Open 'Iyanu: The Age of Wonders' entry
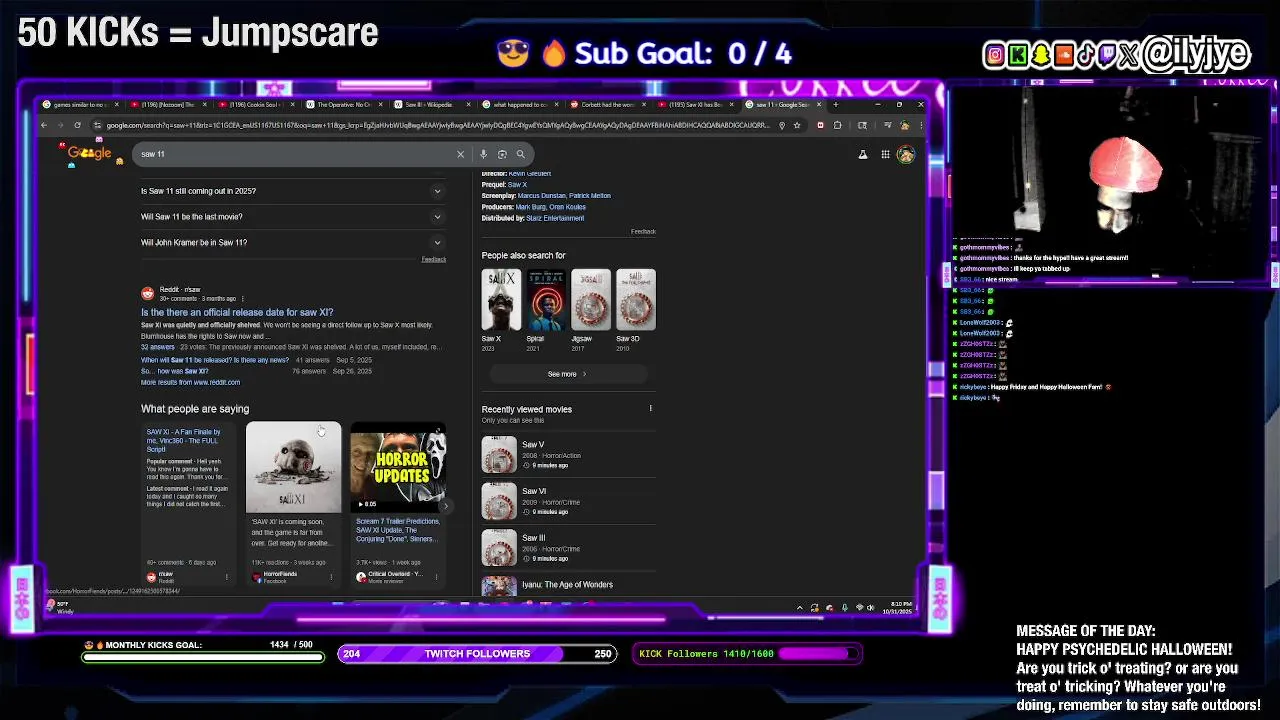The image size is (1280, 720). tap(567, 585)
